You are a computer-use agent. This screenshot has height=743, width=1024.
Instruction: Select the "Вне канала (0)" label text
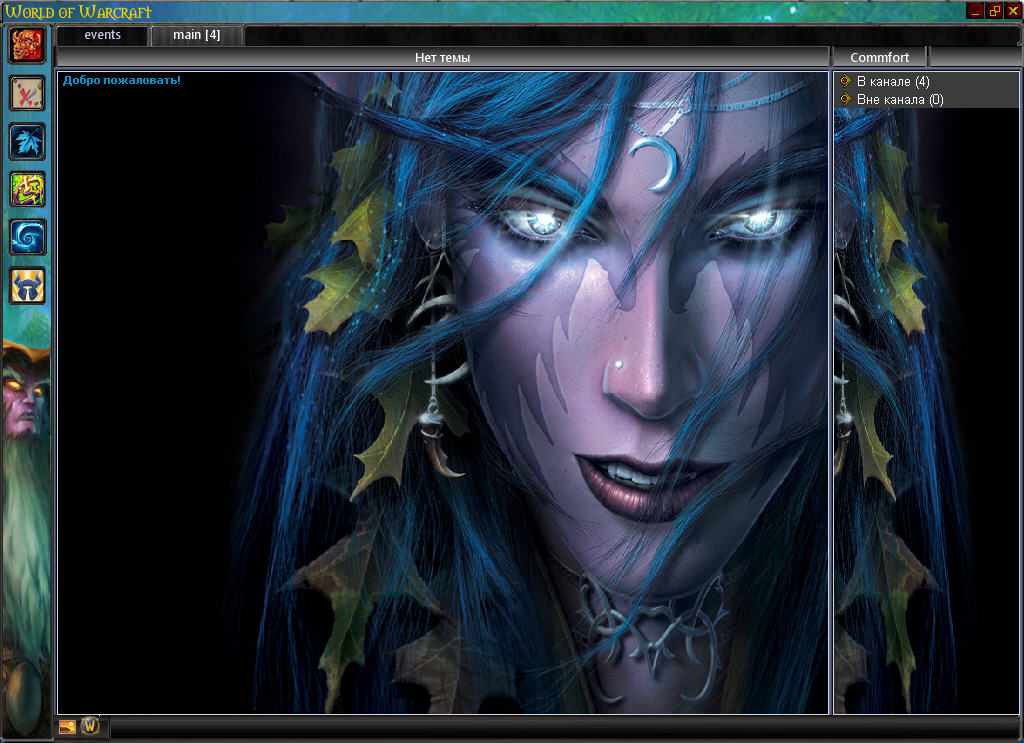(900, 100)
